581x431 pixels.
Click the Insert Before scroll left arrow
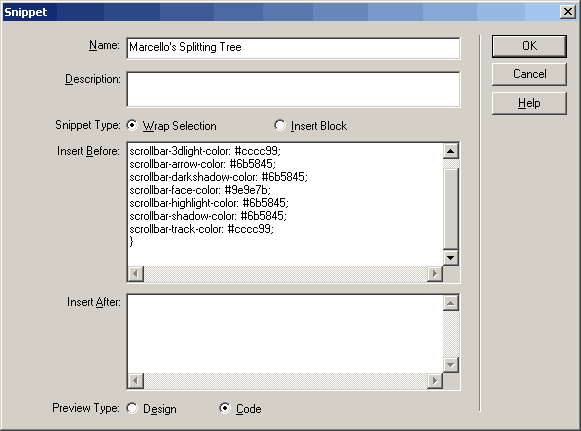(x=136, y=274)
